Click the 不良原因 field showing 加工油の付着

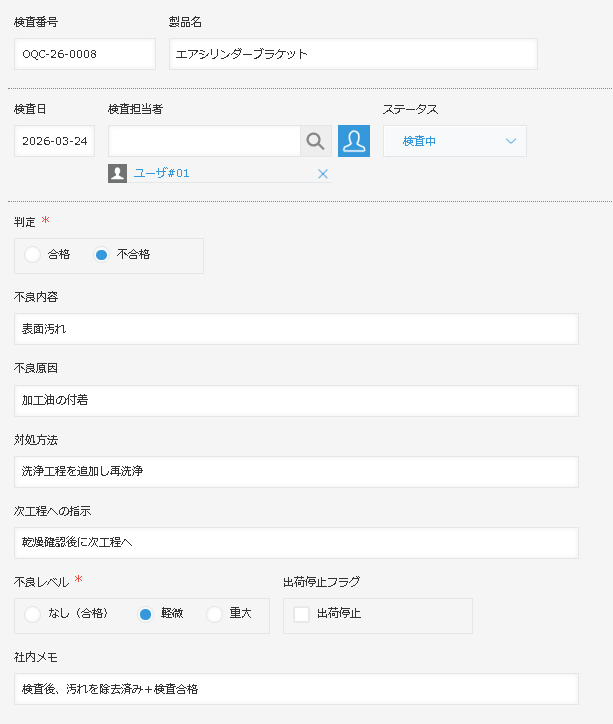click(296, 401)
